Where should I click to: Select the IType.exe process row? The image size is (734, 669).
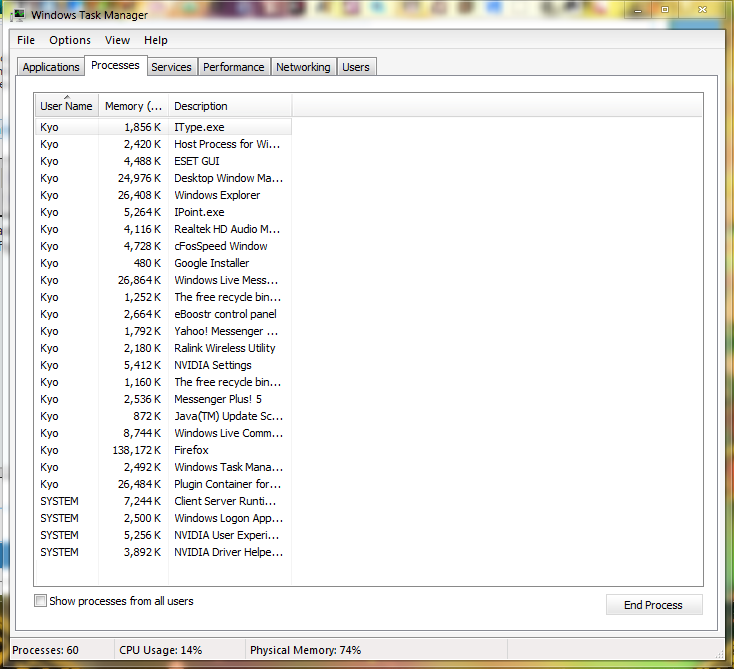tap(163, 127)
